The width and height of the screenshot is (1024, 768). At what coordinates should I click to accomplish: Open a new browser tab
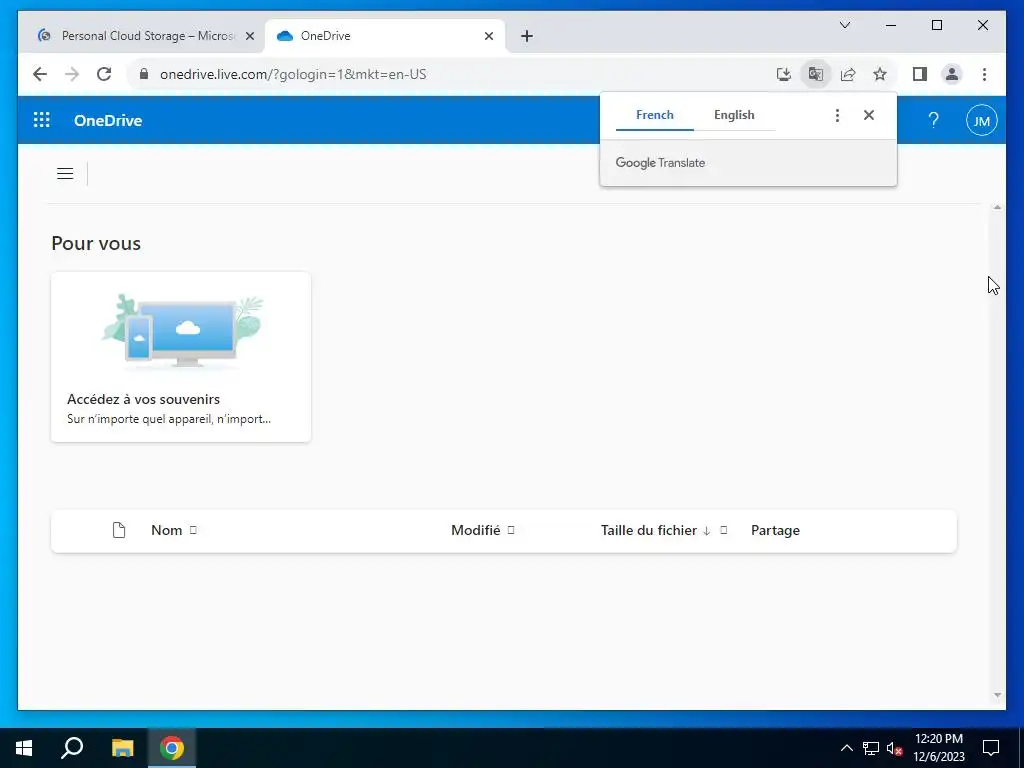[527, 36]
